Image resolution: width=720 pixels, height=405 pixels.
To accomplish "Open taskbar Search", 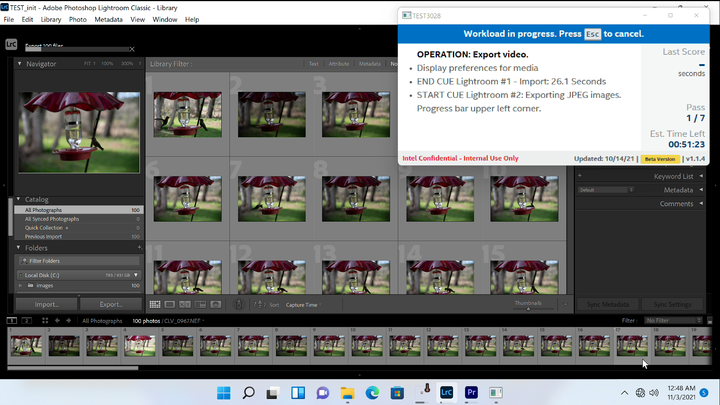I will point(248,393).
